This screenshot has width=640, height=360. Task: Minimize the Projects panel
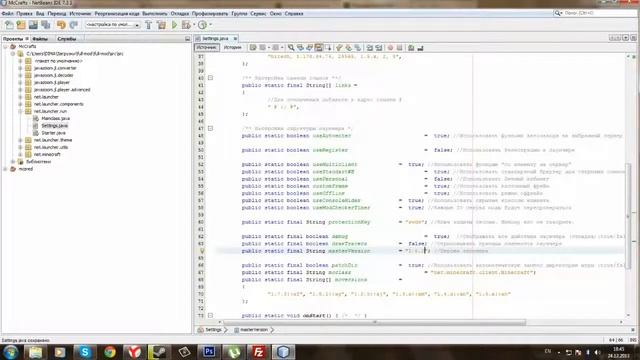tap(187, 39)
